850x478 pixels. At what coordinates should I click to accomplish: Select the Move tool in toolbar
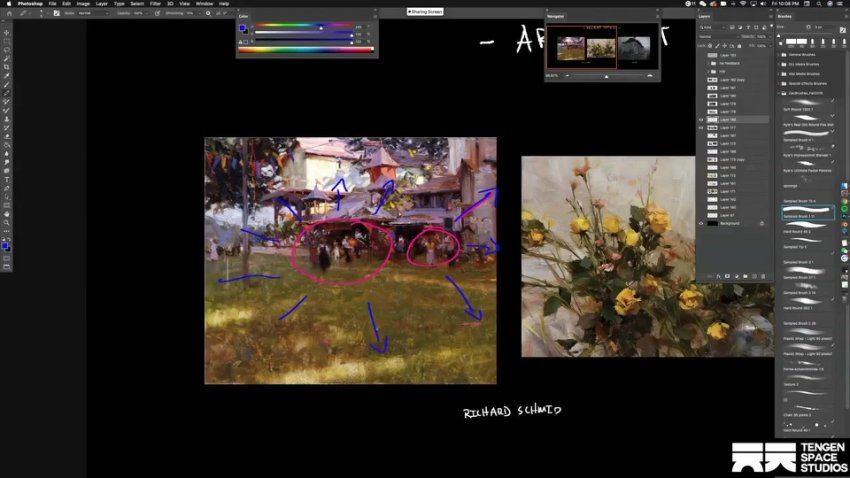[7, 31]
